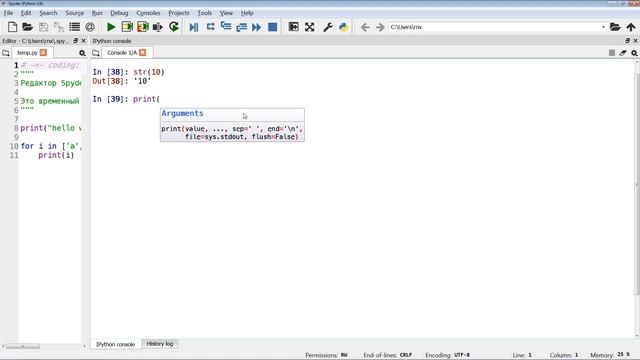Open the Debug menu
Screen dimensions: 640x360
(x=119, y=13)
